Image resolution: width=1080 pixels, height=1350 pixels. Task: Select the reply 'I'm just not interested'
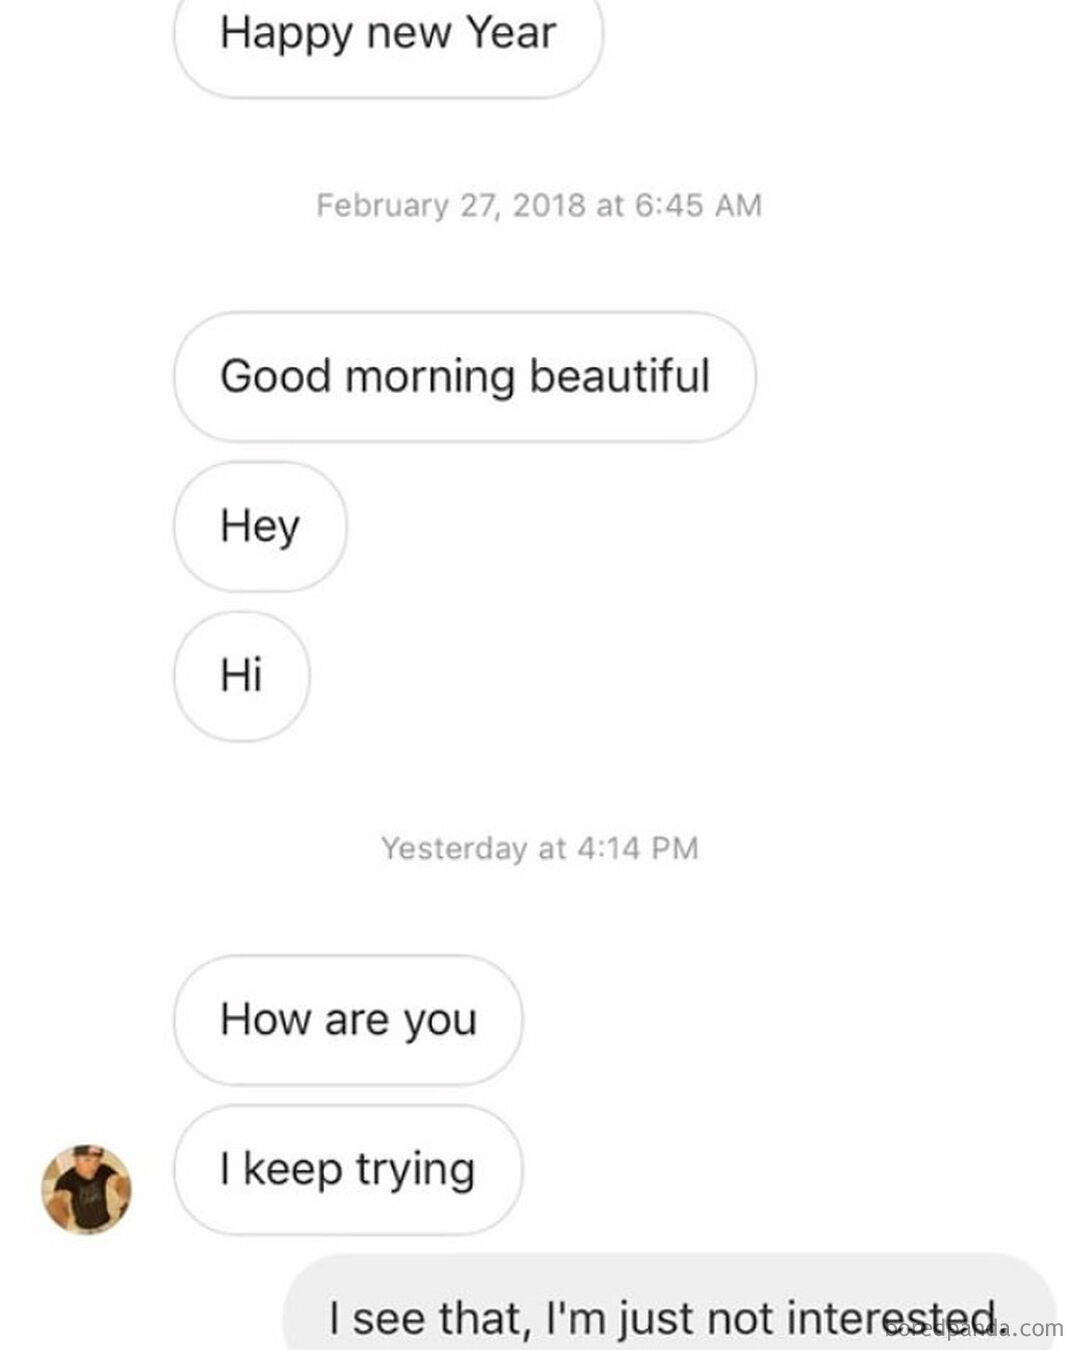(x=660, y=1315)
